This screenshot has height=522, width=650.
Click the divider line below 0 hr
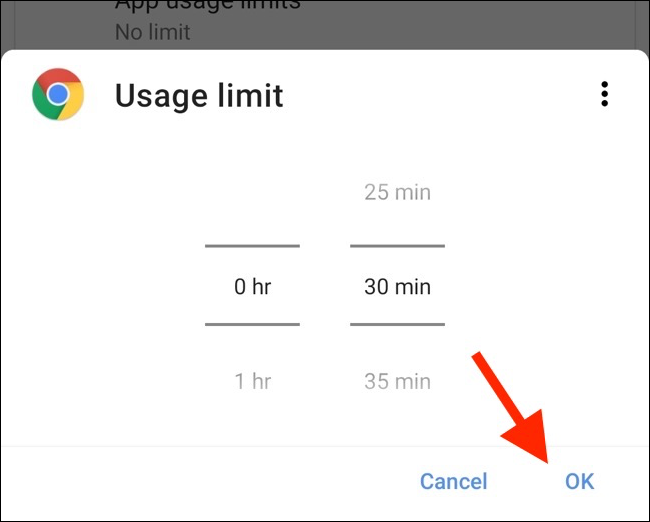pos(252,324)
